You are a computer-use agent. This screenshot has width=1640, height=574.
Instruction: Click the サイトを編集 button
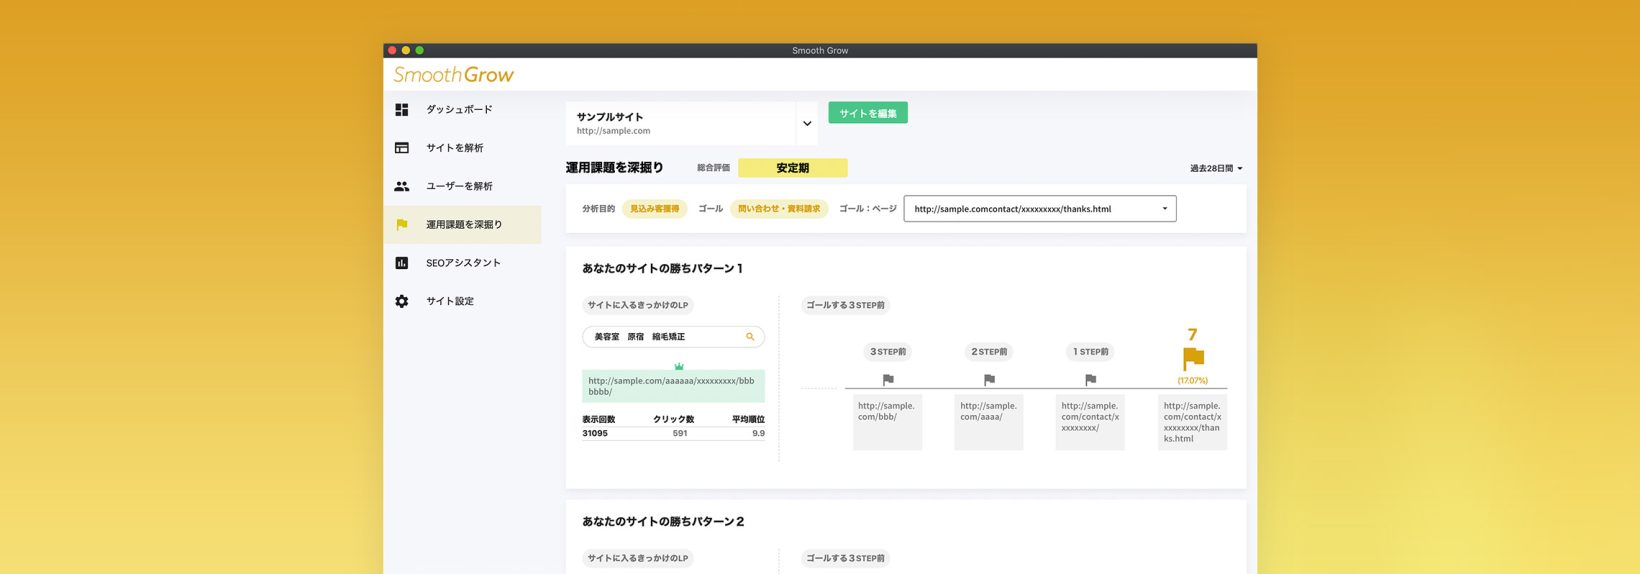pyautogui.click(x=868, y=113)
